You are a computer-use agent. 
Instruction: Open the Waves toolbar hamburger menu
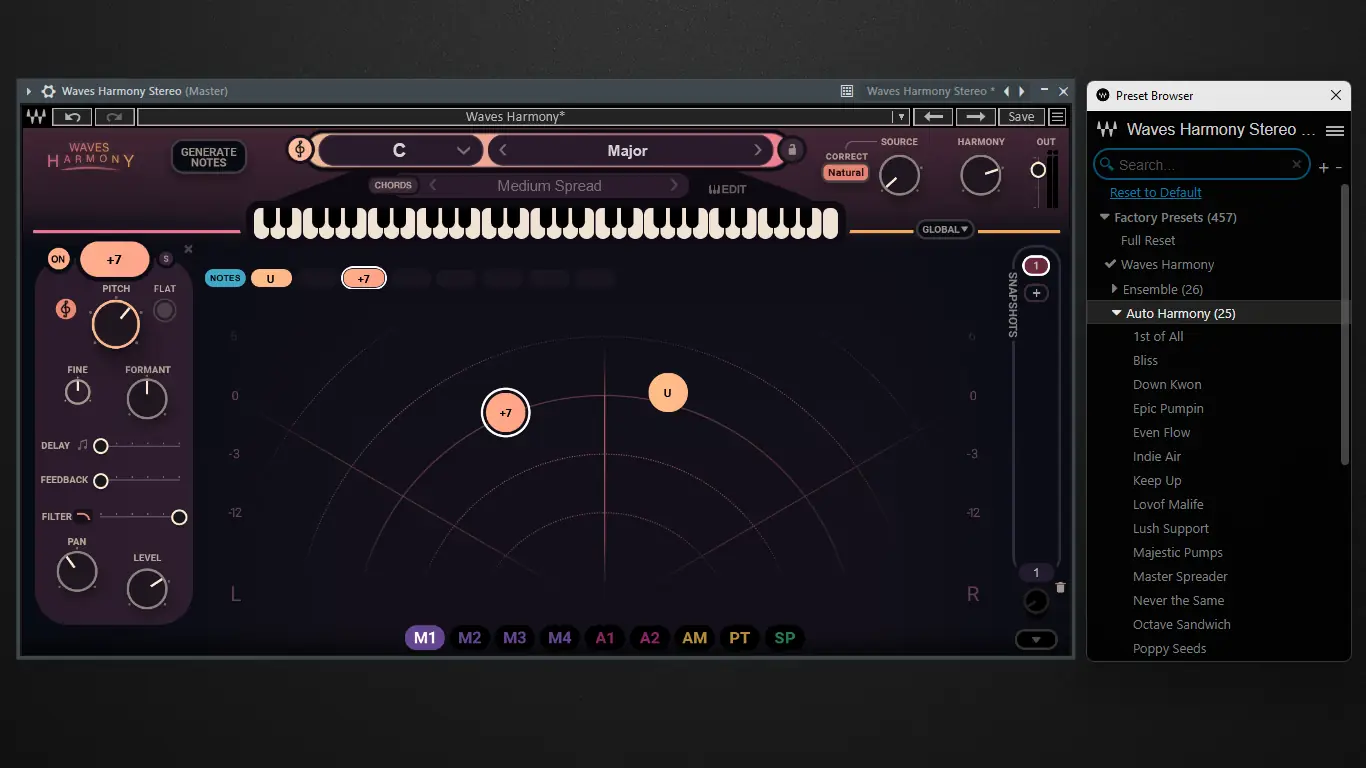point(1057,117)
